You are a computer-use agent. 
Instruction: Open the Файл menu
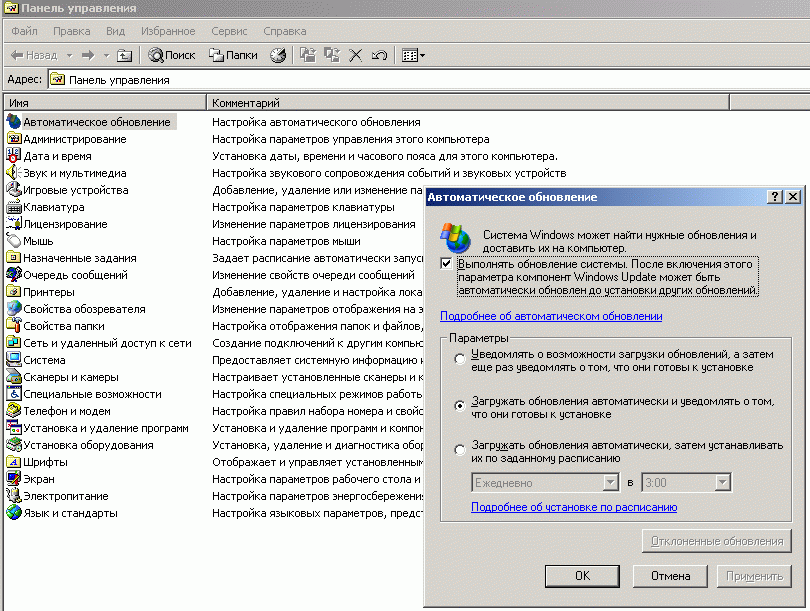[x=24, y=31]
